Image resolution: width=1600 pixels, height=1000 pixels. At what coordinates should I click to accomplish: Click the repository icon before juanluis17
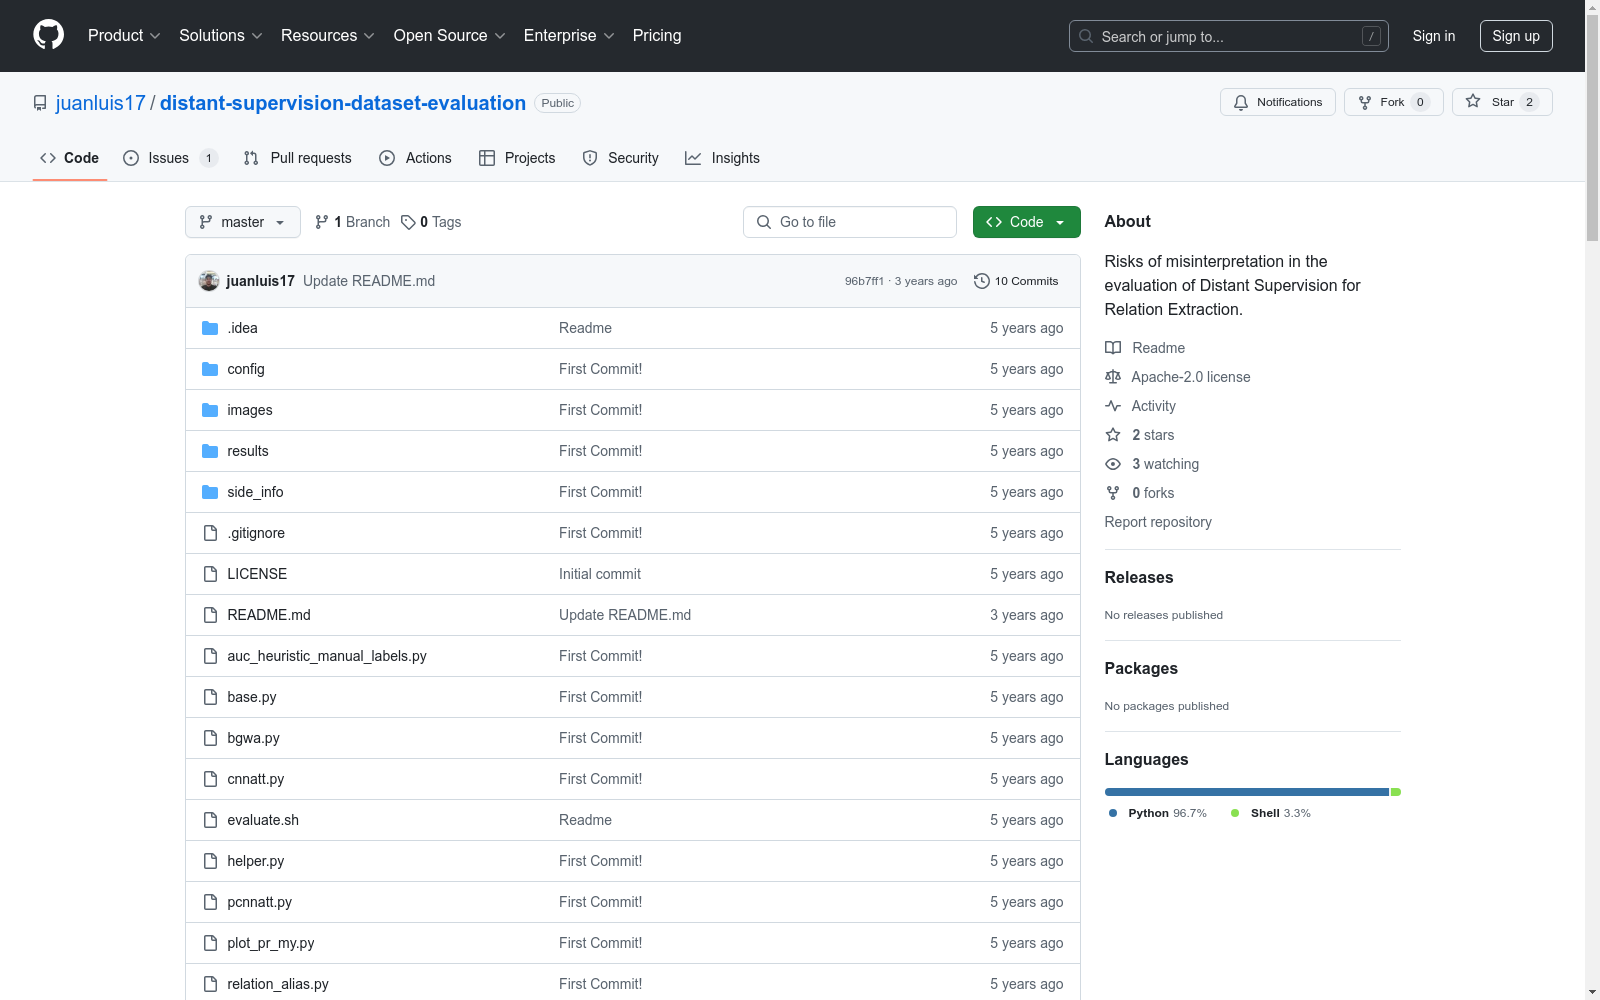[x=40, y=103]
